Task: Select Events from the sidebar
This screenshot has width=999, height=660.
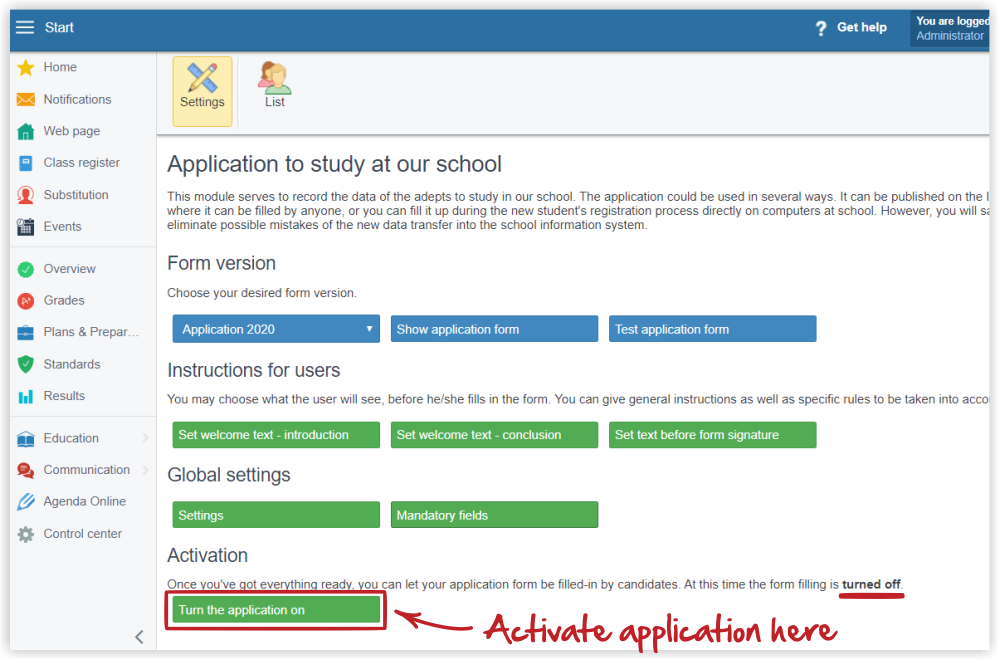Action: (x=62, y=227)
